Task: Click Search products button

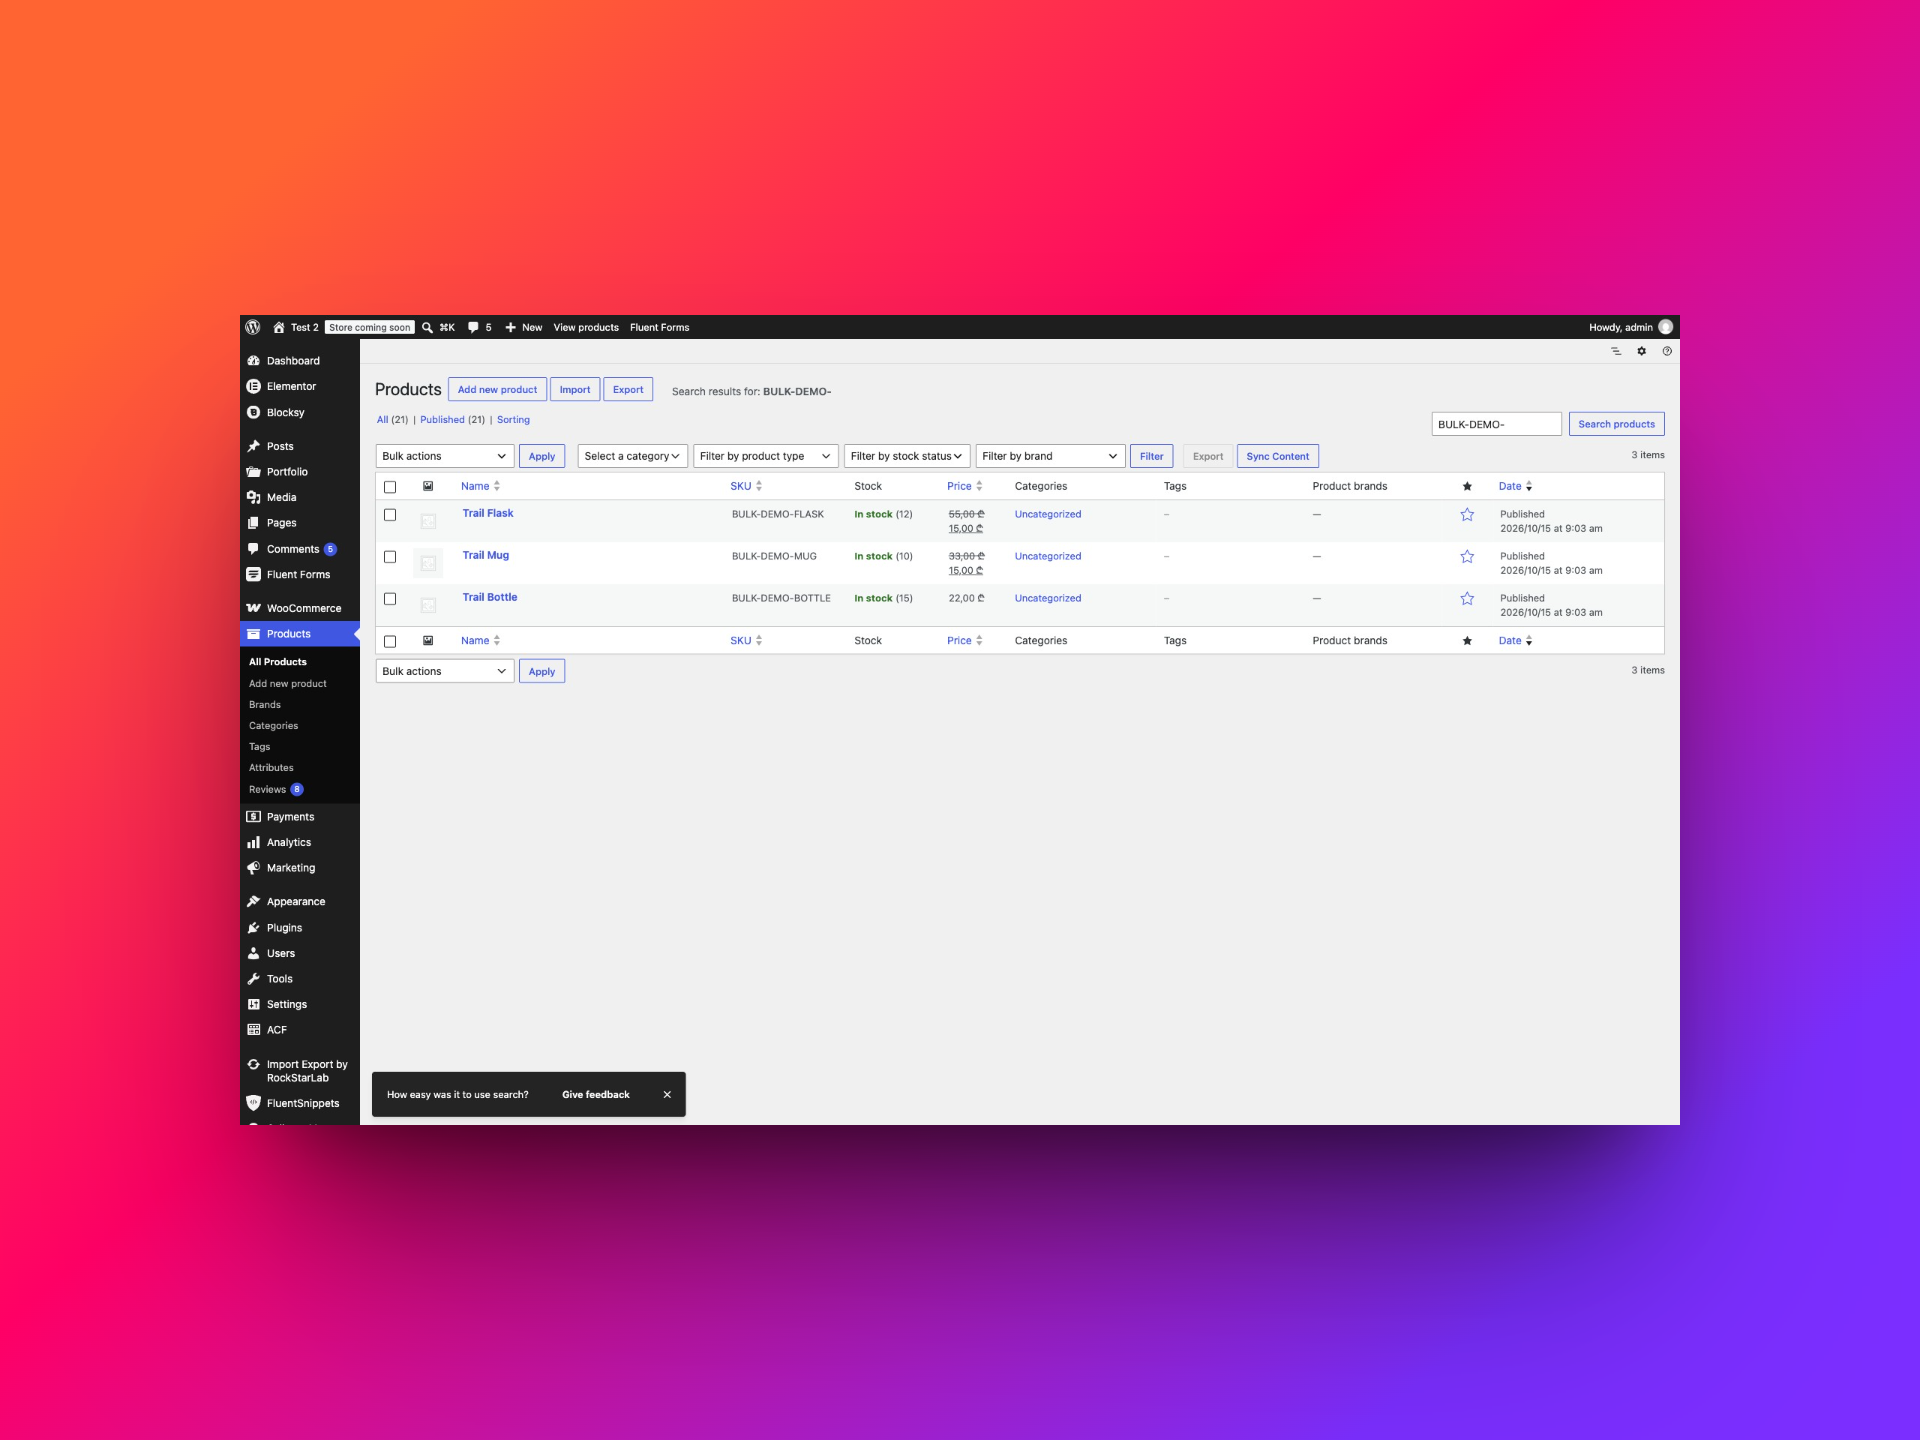Action: pos(1616,424)
